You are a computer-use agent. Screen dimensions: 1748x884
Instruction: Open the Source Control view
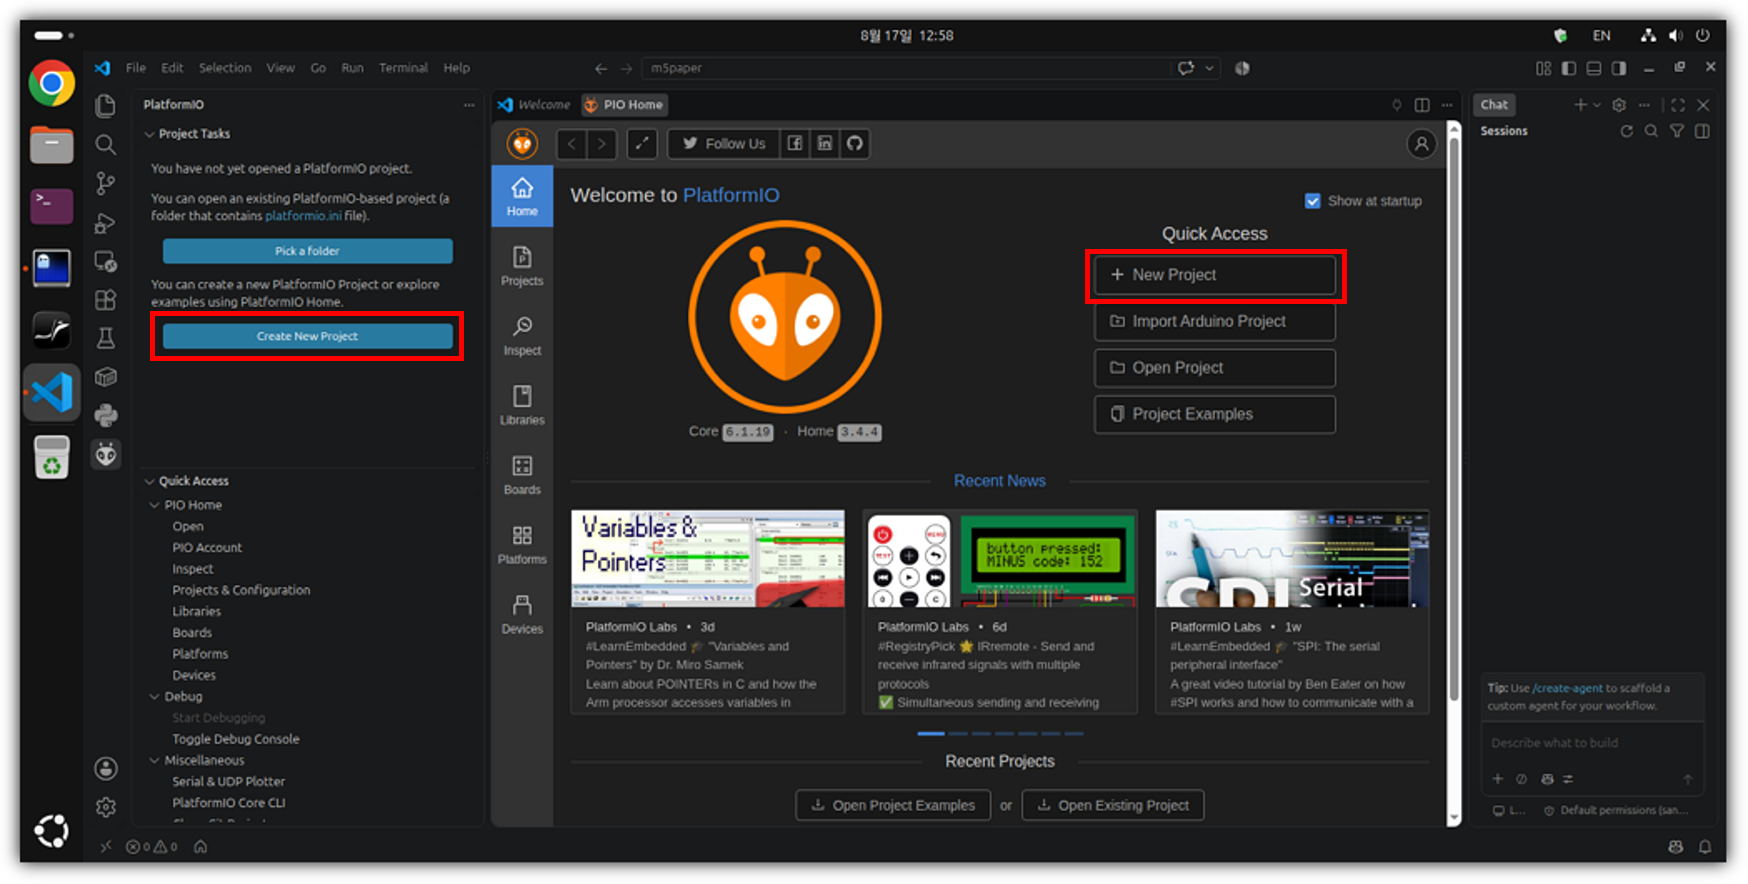point(105,183)
